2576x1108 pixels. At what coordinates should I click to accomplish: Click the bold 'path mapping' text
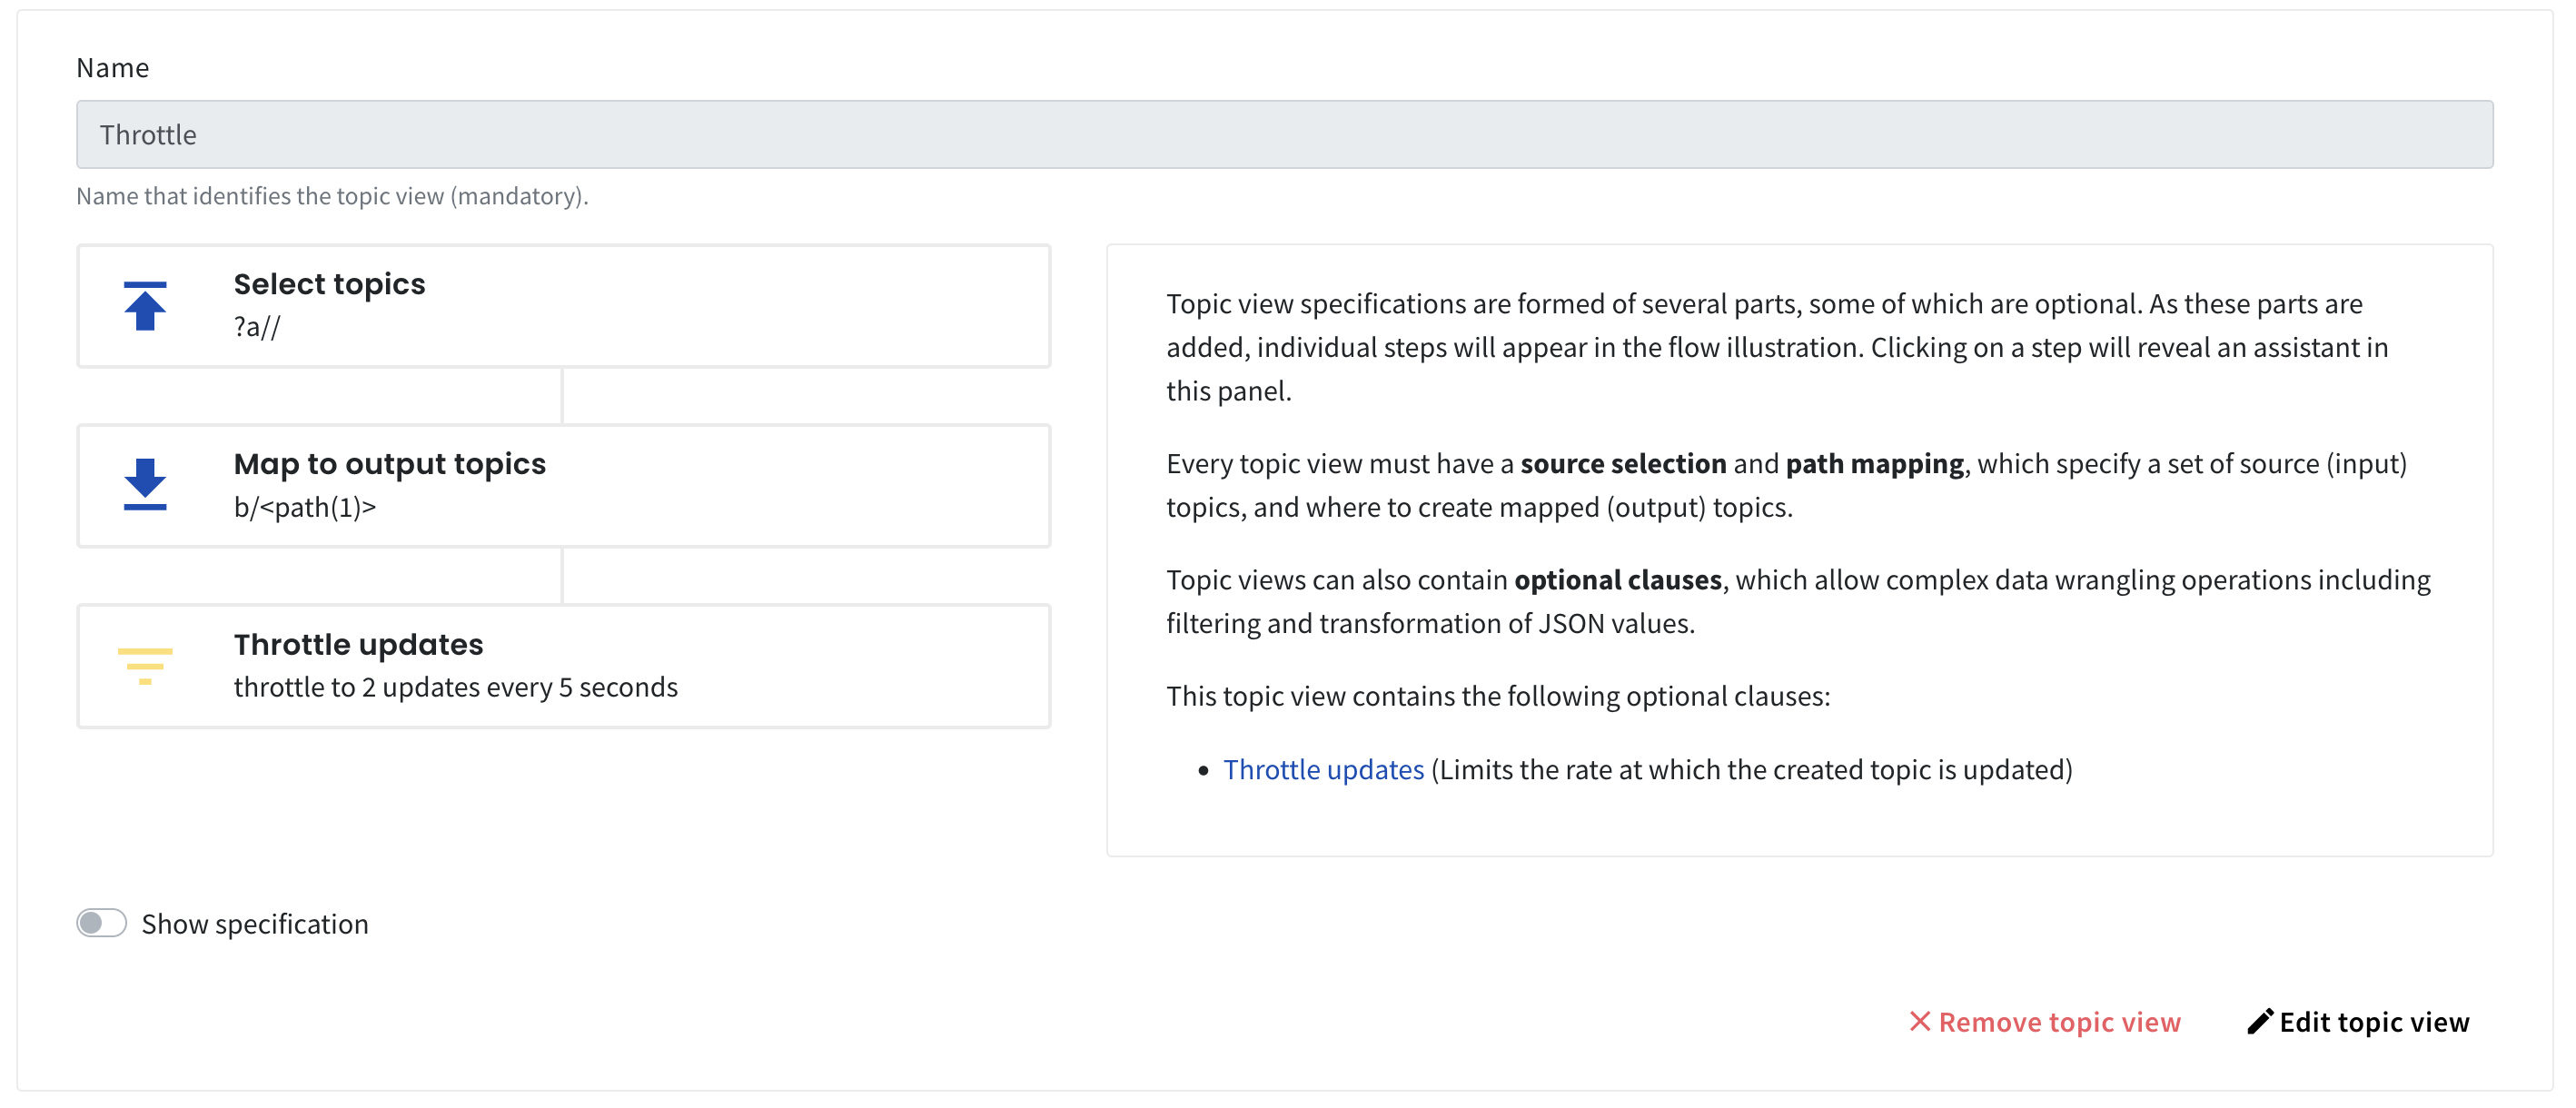pyautogui.click(x=1874, y=464)
